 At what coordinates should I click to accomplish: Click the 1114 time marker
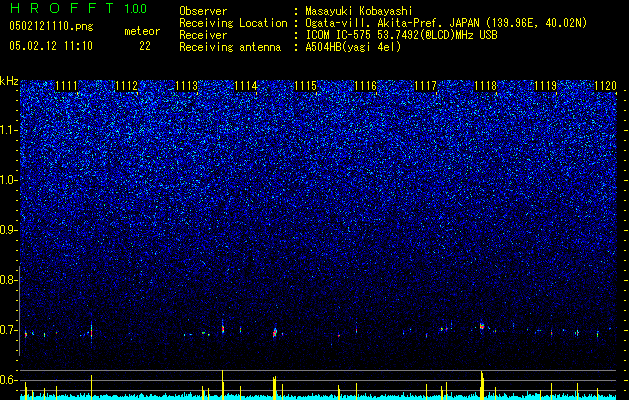(246, 86)
